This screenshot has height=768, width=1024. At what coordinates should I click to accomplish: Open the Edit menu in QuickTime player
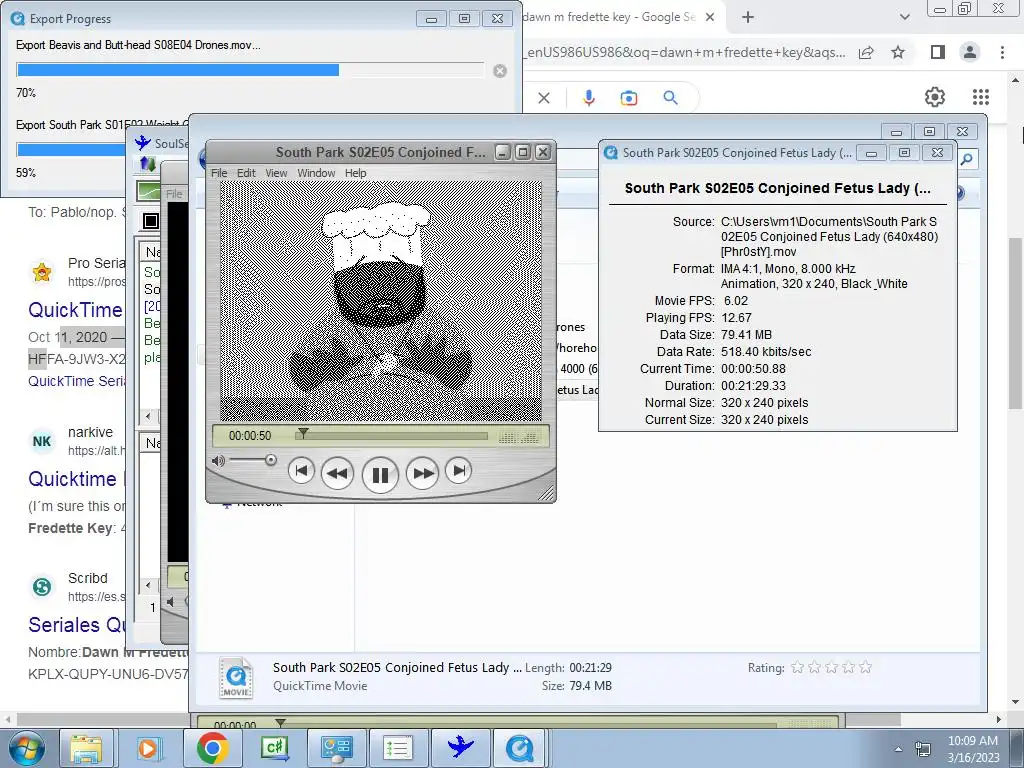tap(246, 173)
